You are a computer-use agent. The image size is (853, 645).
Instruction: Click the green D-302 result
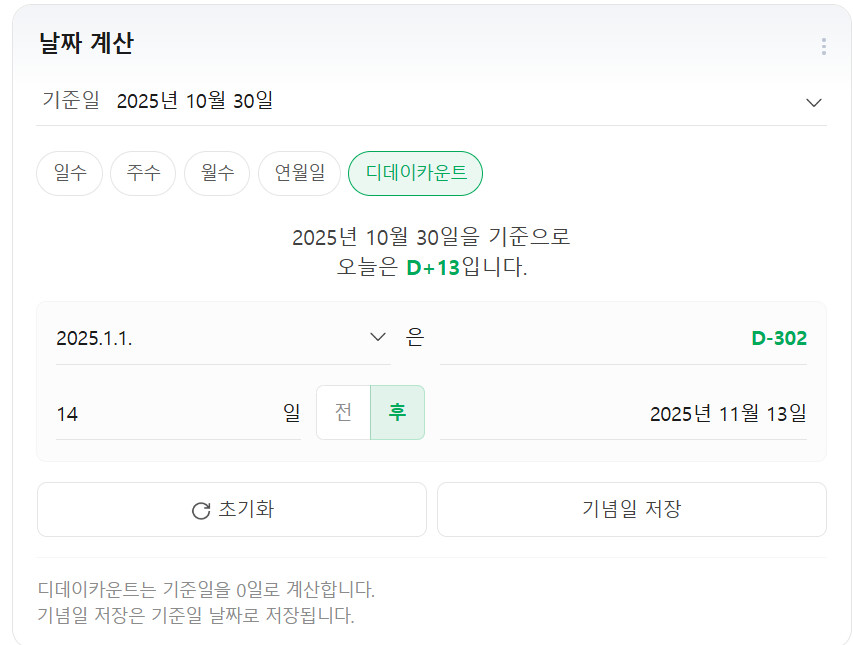[x=778, y=338]
